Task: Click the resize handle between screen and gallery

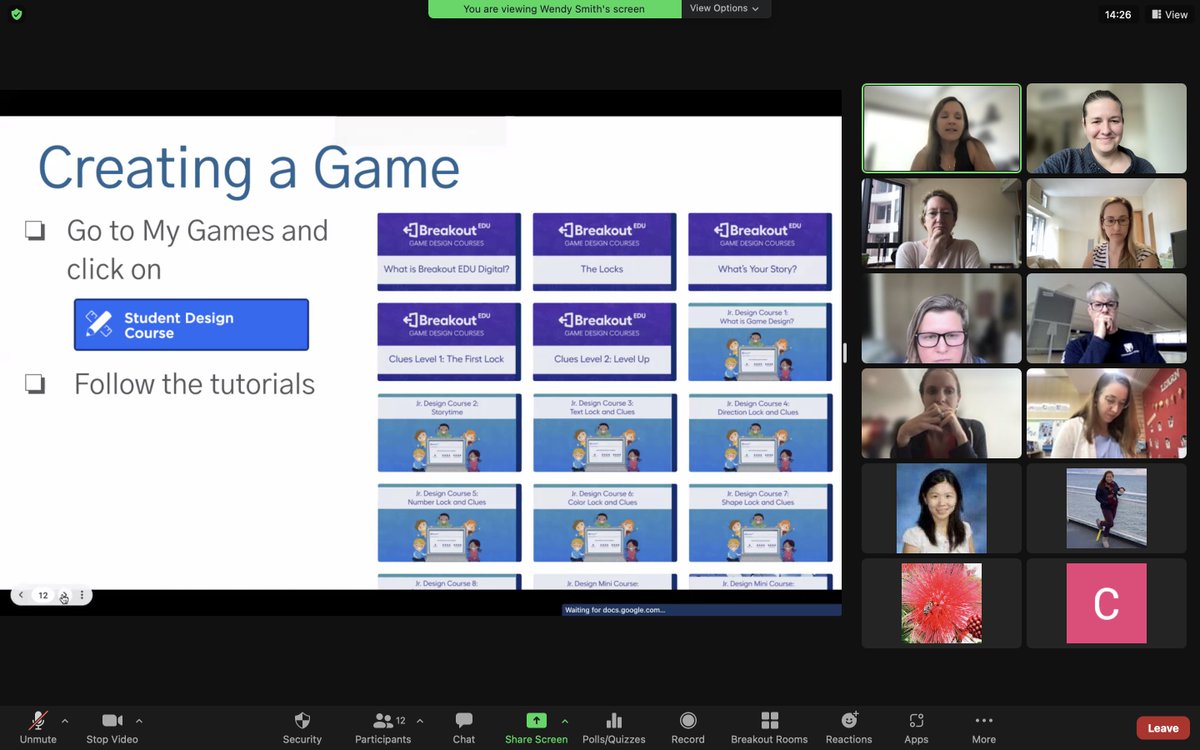Action: 846,352
